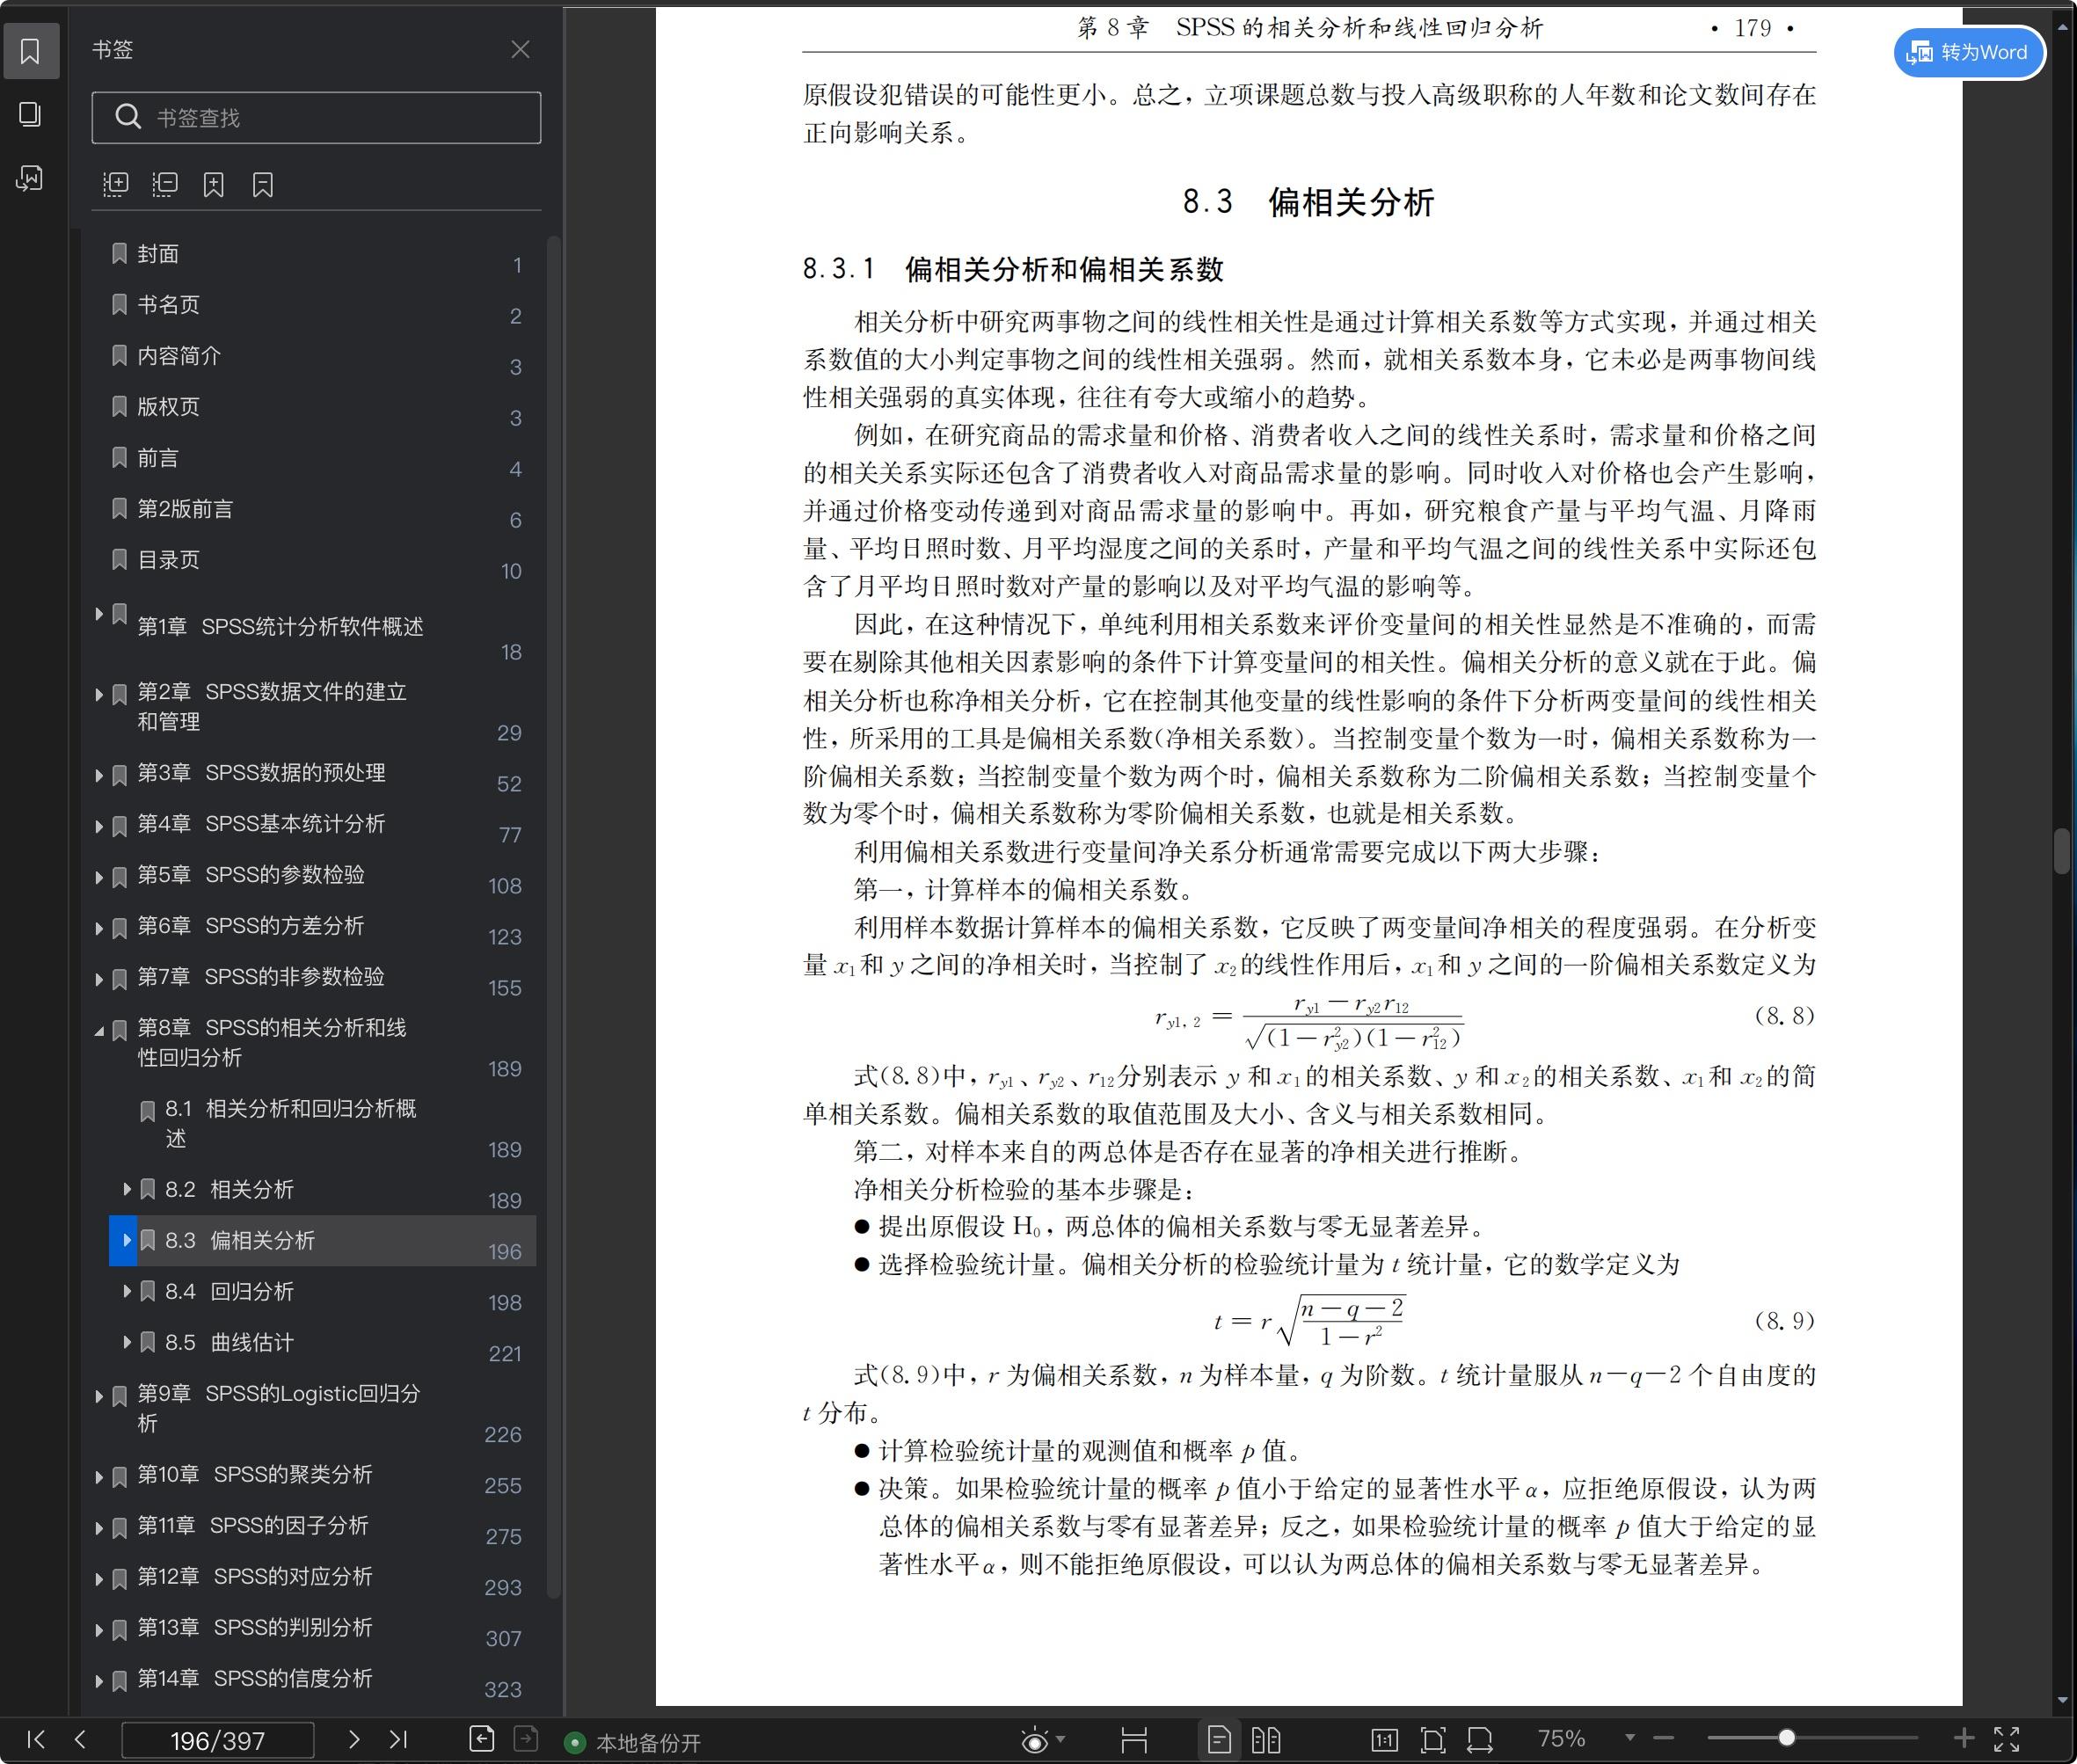Go to the previous page
Image resolution: width=2077 pixels, height=1764 pixels.
coord(81,1739)
